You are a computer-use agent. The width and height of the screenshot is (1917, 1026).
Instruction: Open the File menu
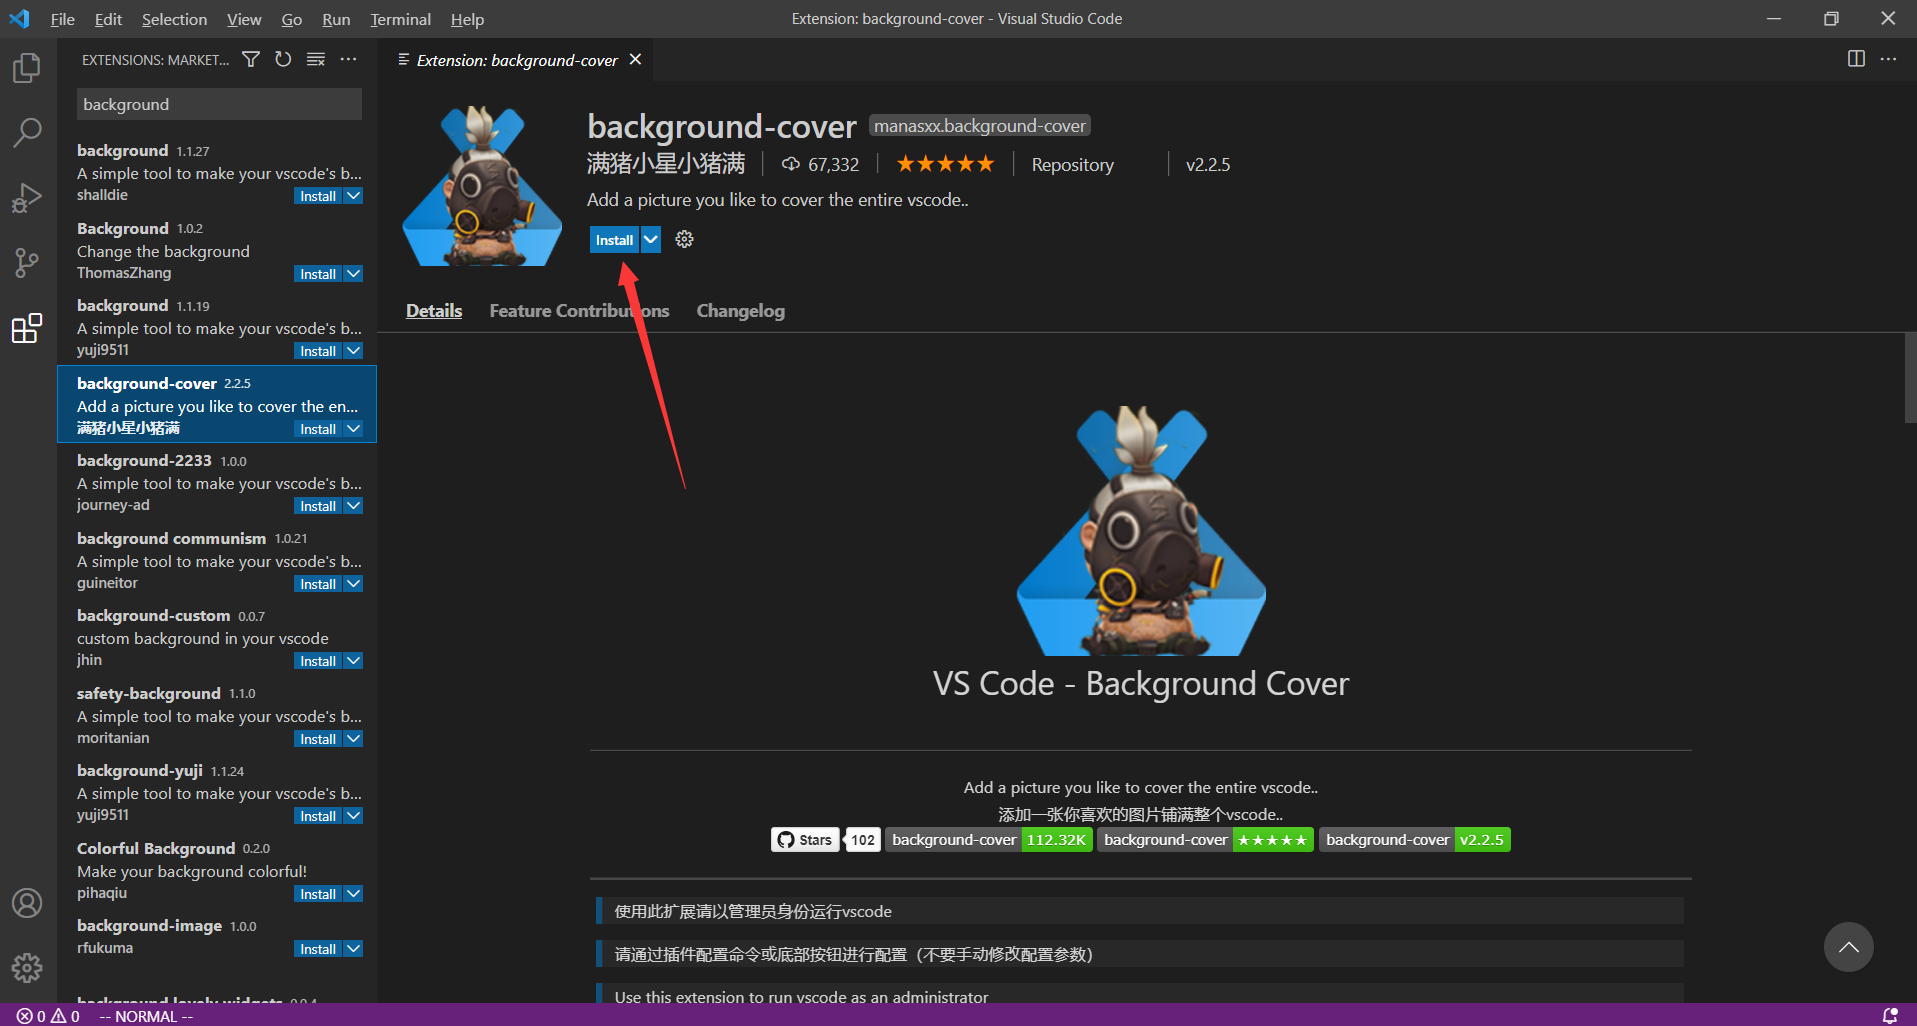pos(62,19)
